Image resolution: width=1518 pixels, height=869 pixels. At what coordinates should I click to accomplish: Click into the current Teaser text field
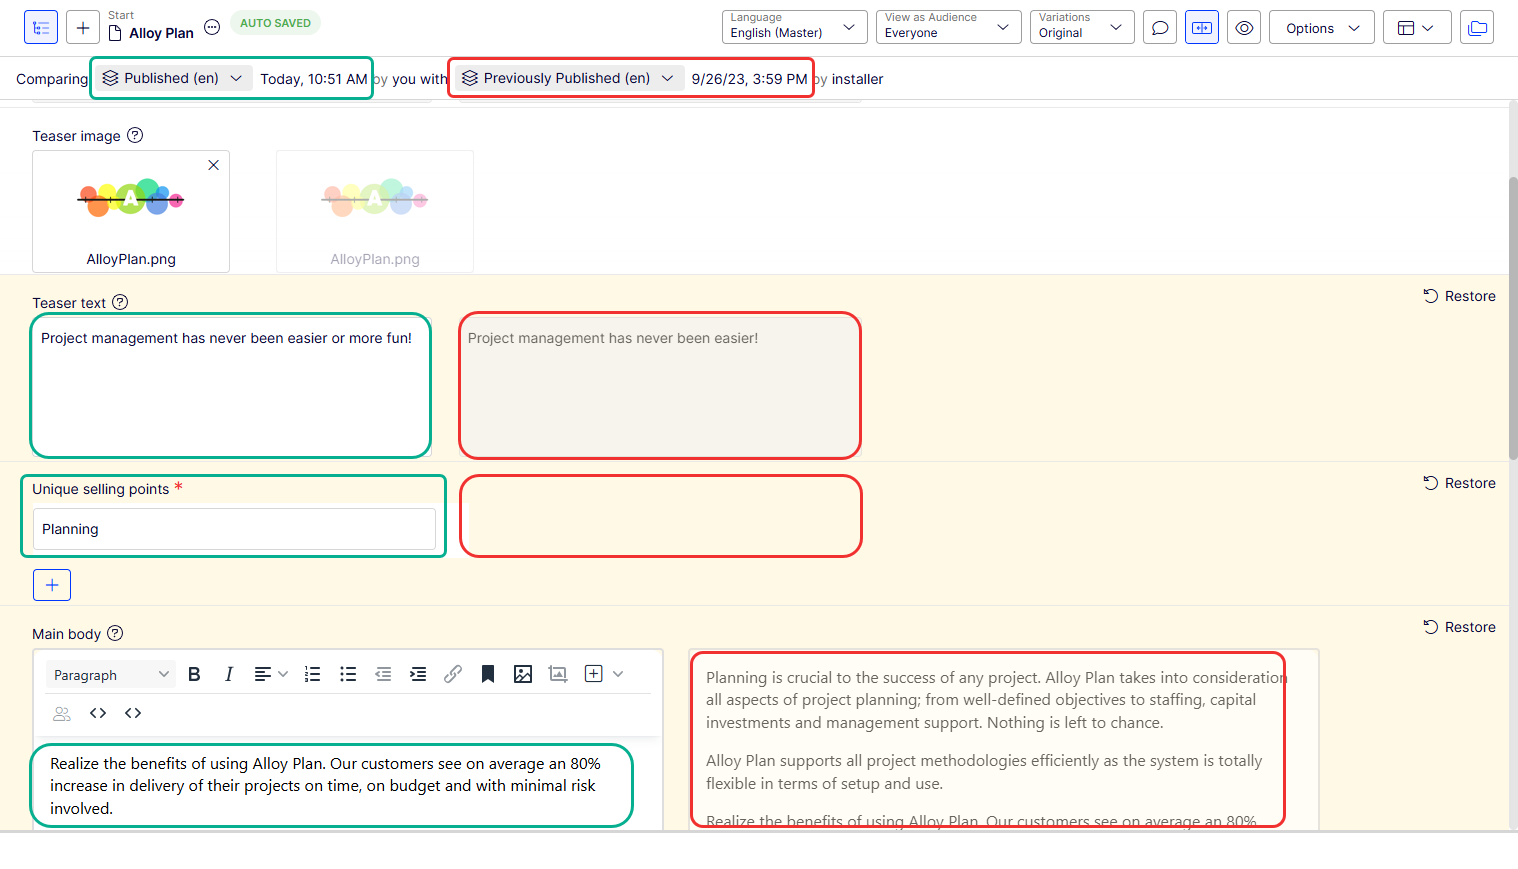pyautogui.click(x=231, y=386)
